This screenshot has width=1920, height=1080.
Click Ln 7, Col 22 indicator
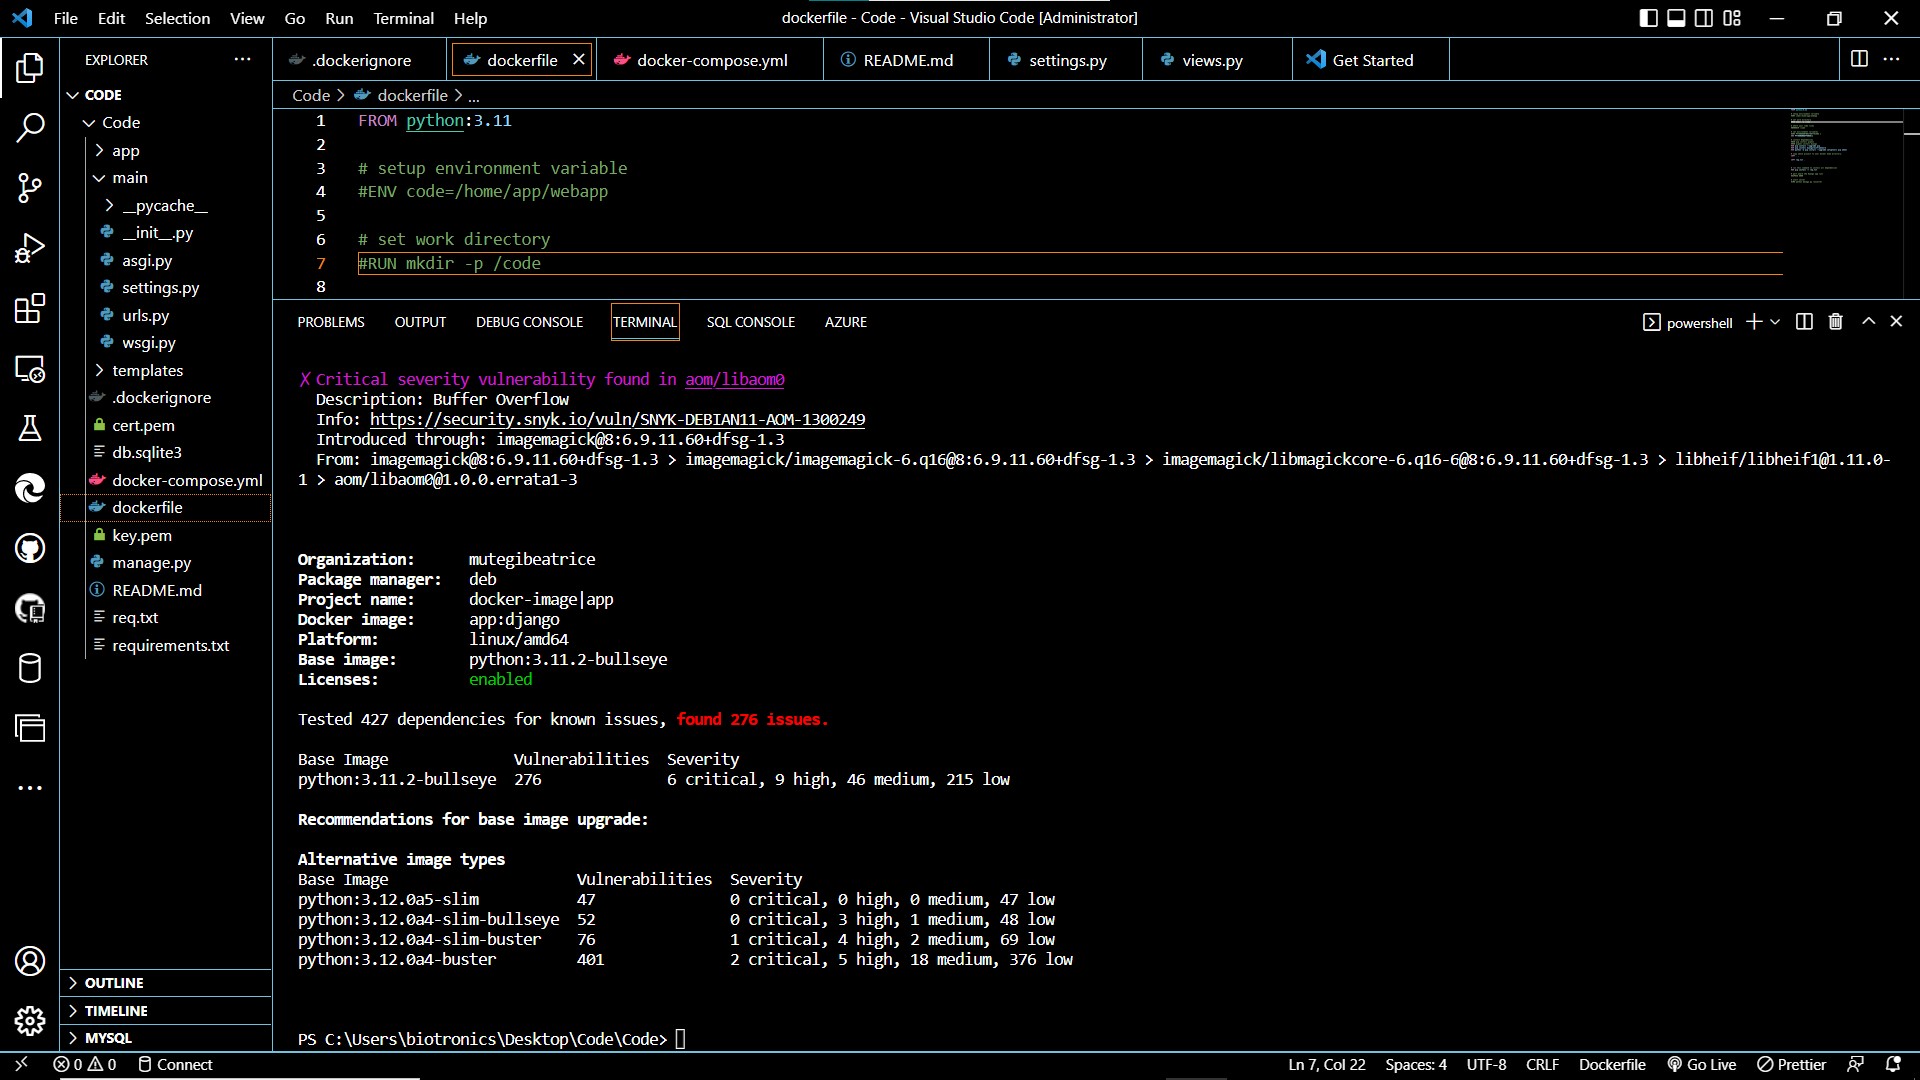(x=1326, y=1064)
